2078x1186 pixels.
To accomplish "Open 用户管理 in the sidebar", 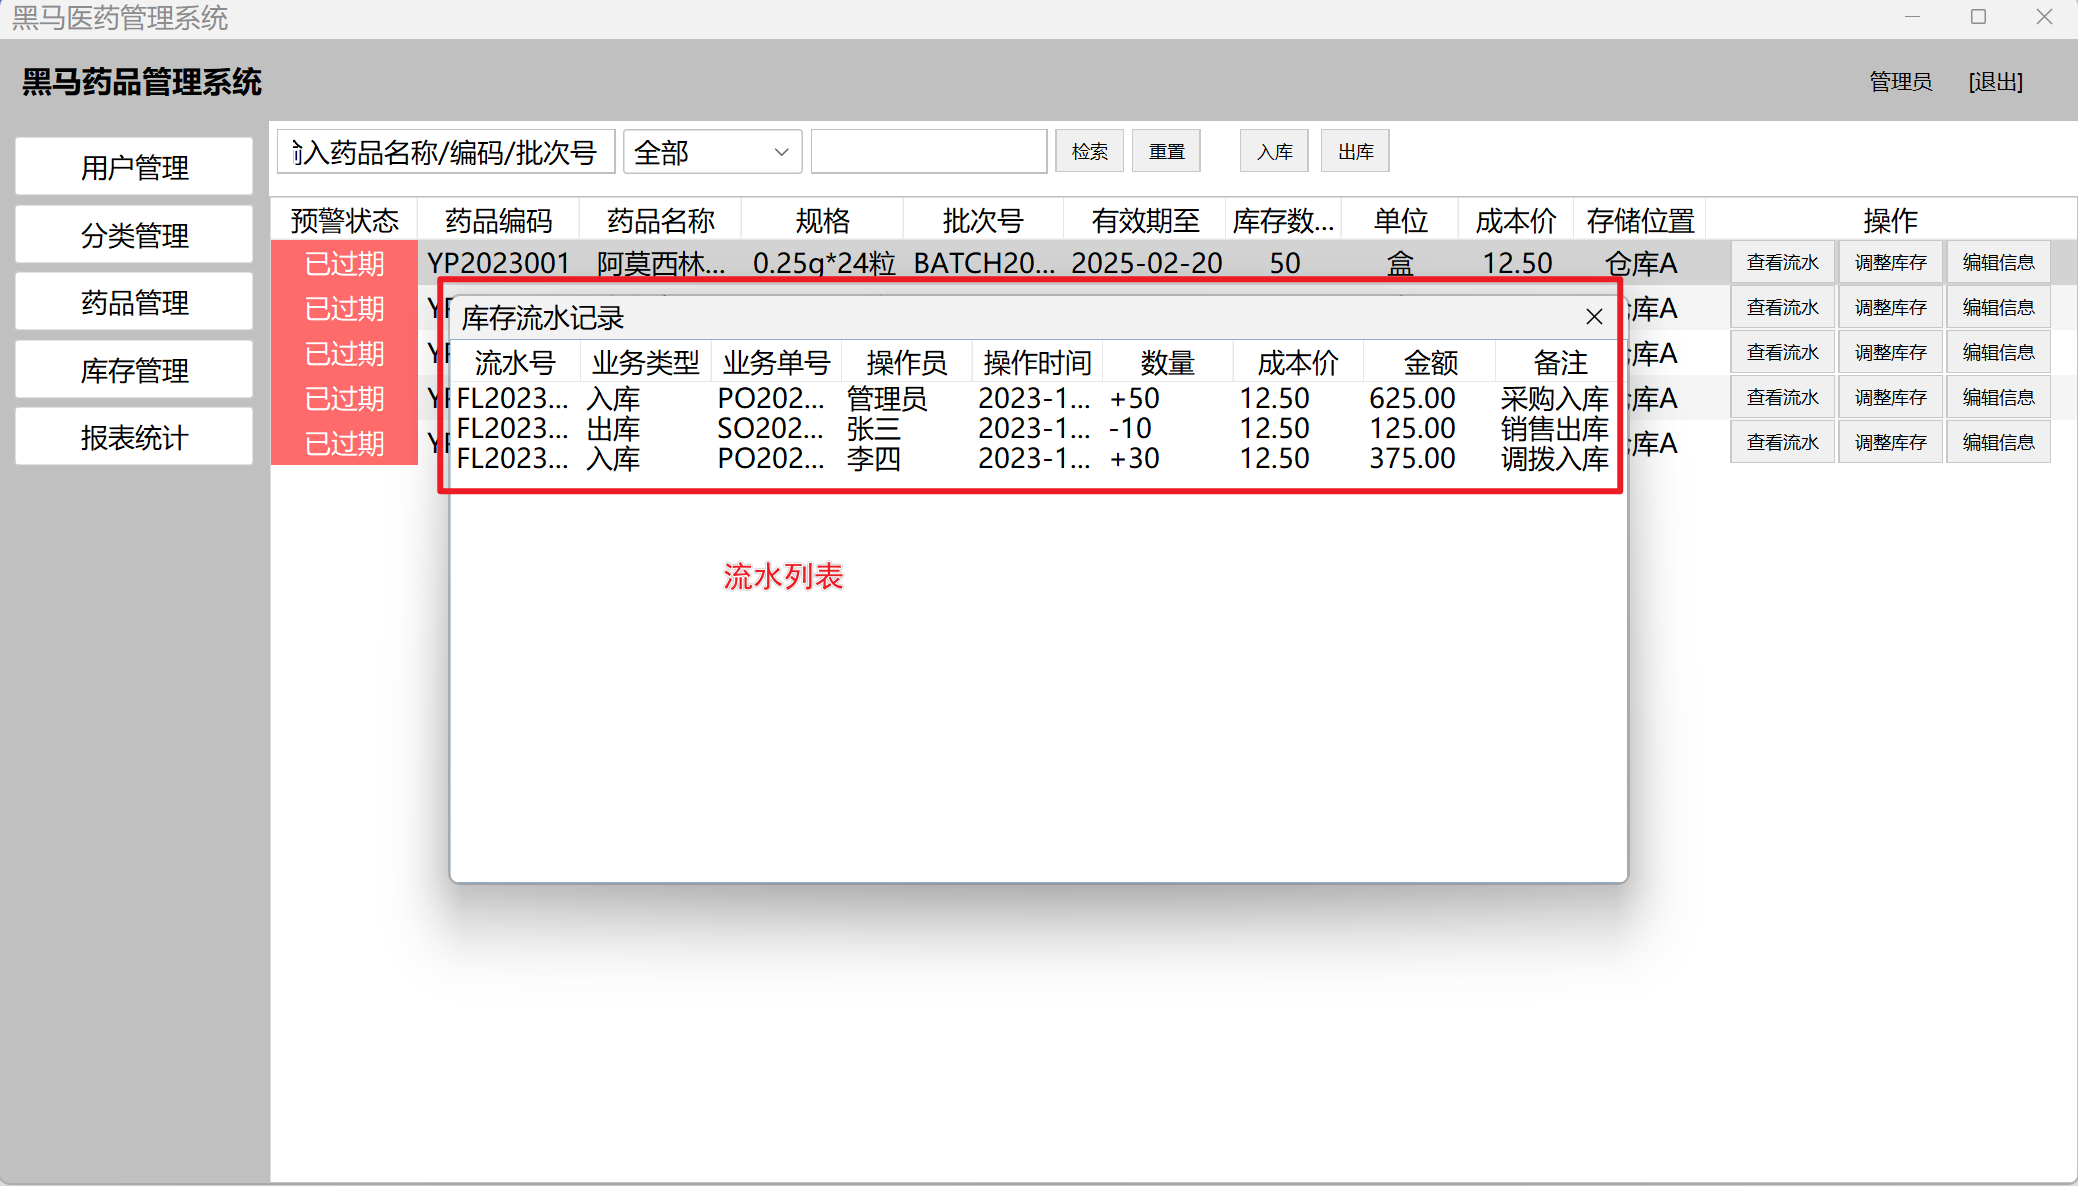I will coord(134,167).
